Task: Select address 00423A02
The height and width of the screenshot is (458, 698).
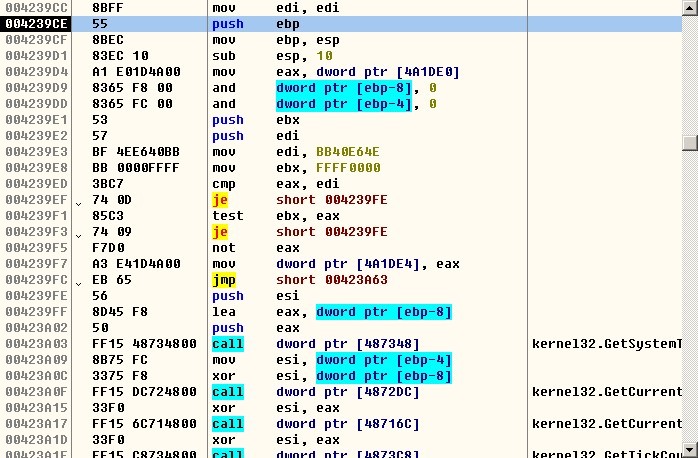Action: [x=36, y=328]
